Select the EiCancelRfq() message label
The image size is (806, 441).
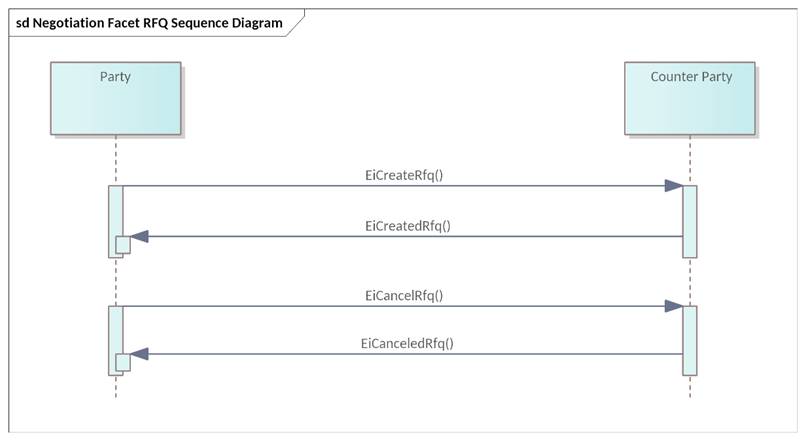coord(405,295)
